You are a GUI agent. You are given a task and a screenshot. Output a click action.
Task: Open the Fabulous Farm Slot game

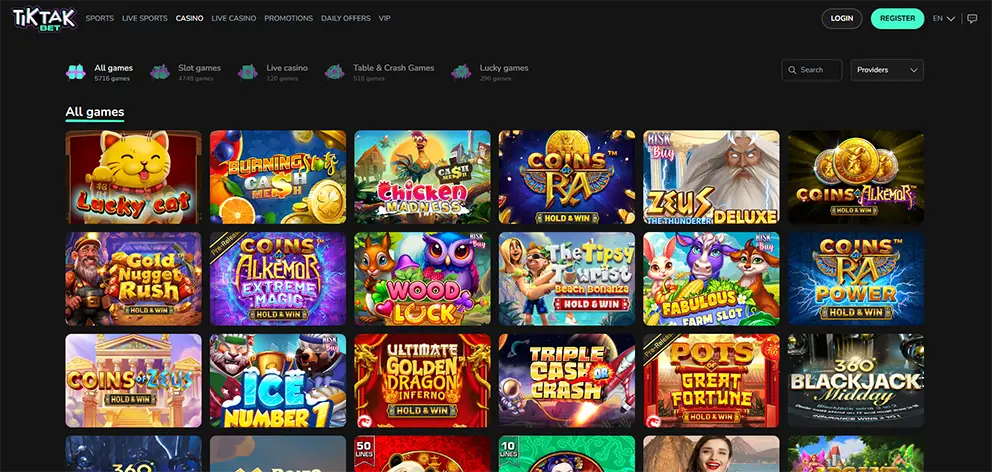pos(711,279)
